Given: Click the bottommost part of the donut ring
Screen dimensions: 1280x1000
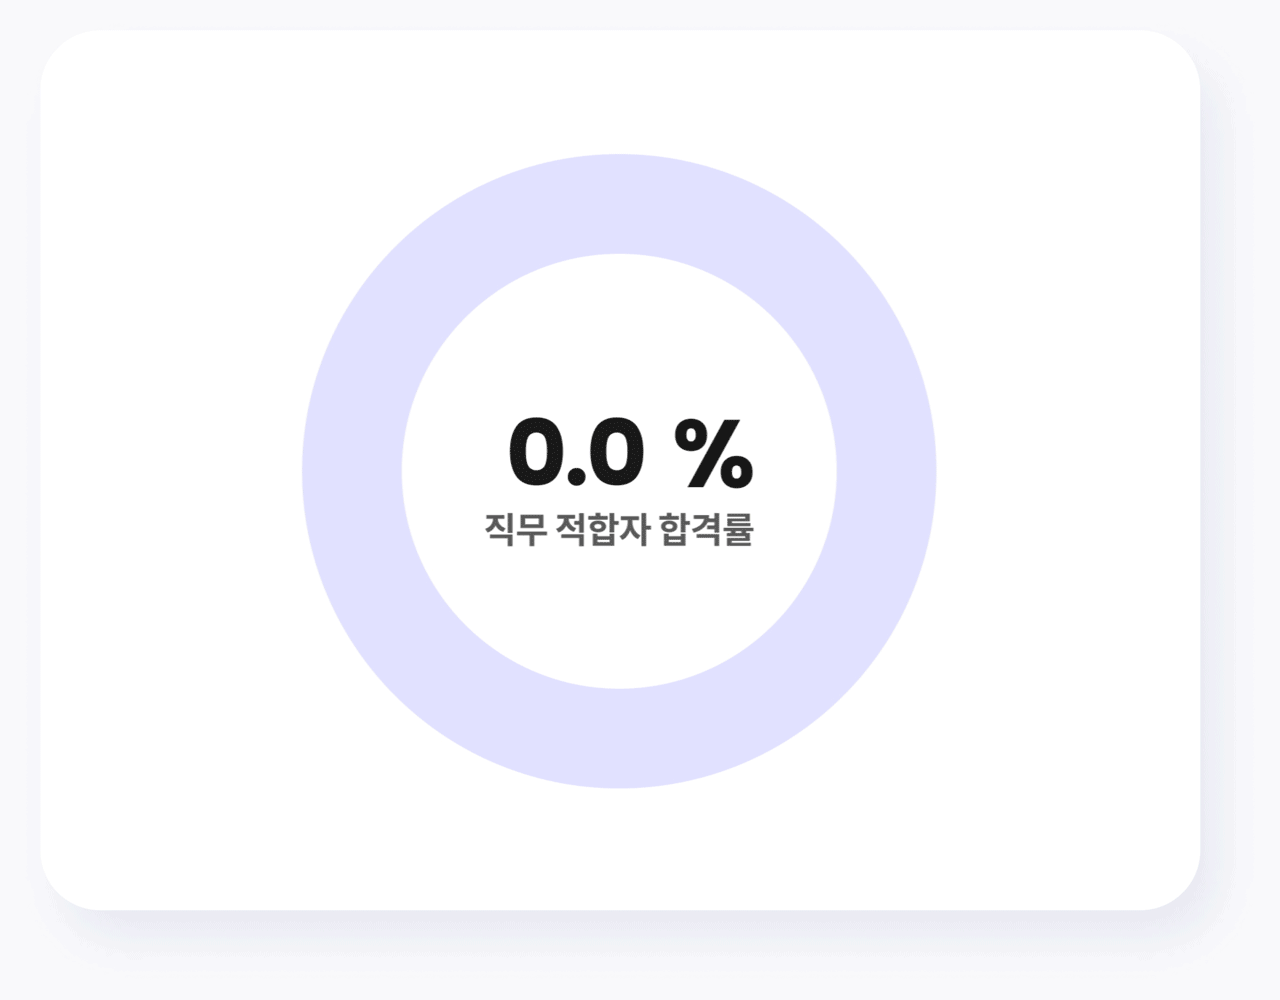Looking at the screenshot, I should point(619,739).
